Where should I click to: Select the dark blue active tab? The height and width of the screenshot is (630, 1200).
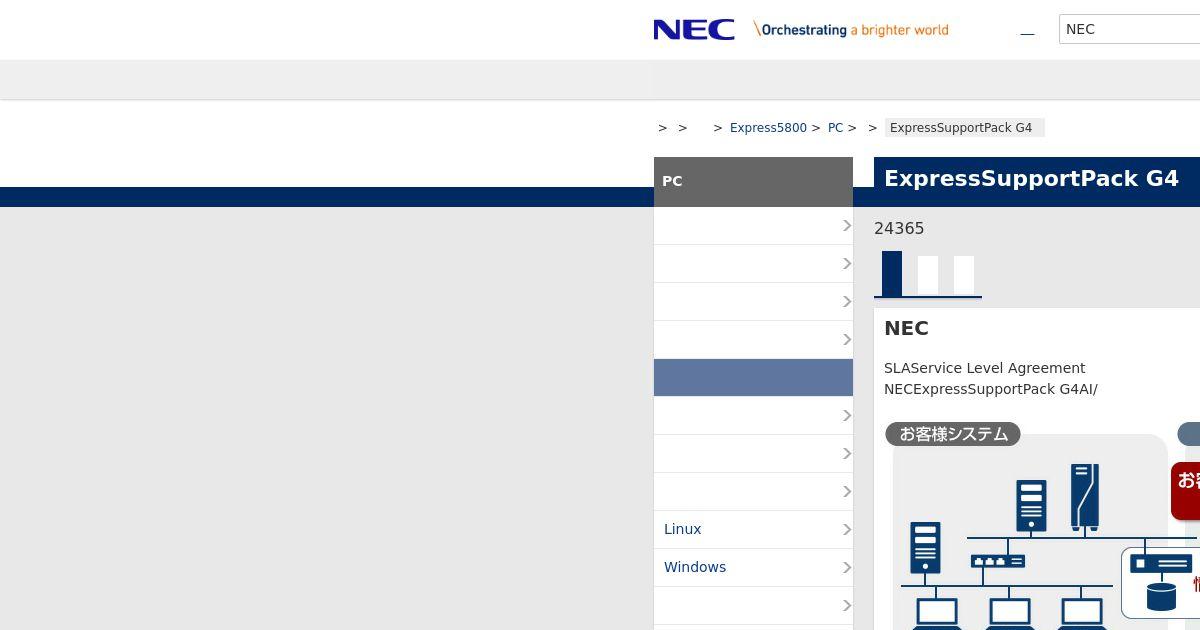click(892, 273)
